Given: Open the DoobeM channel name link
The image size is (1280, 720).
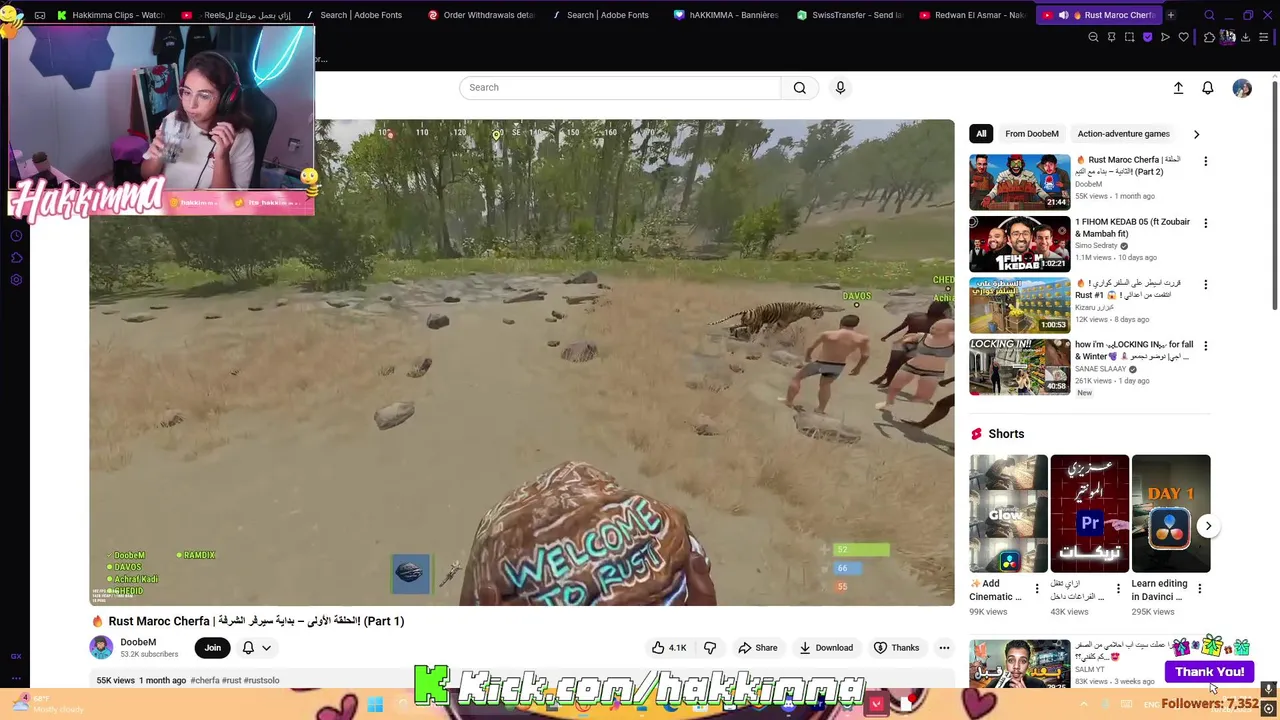Looking at the screenshot, I should pyautogui.click(x=138, y=642).
